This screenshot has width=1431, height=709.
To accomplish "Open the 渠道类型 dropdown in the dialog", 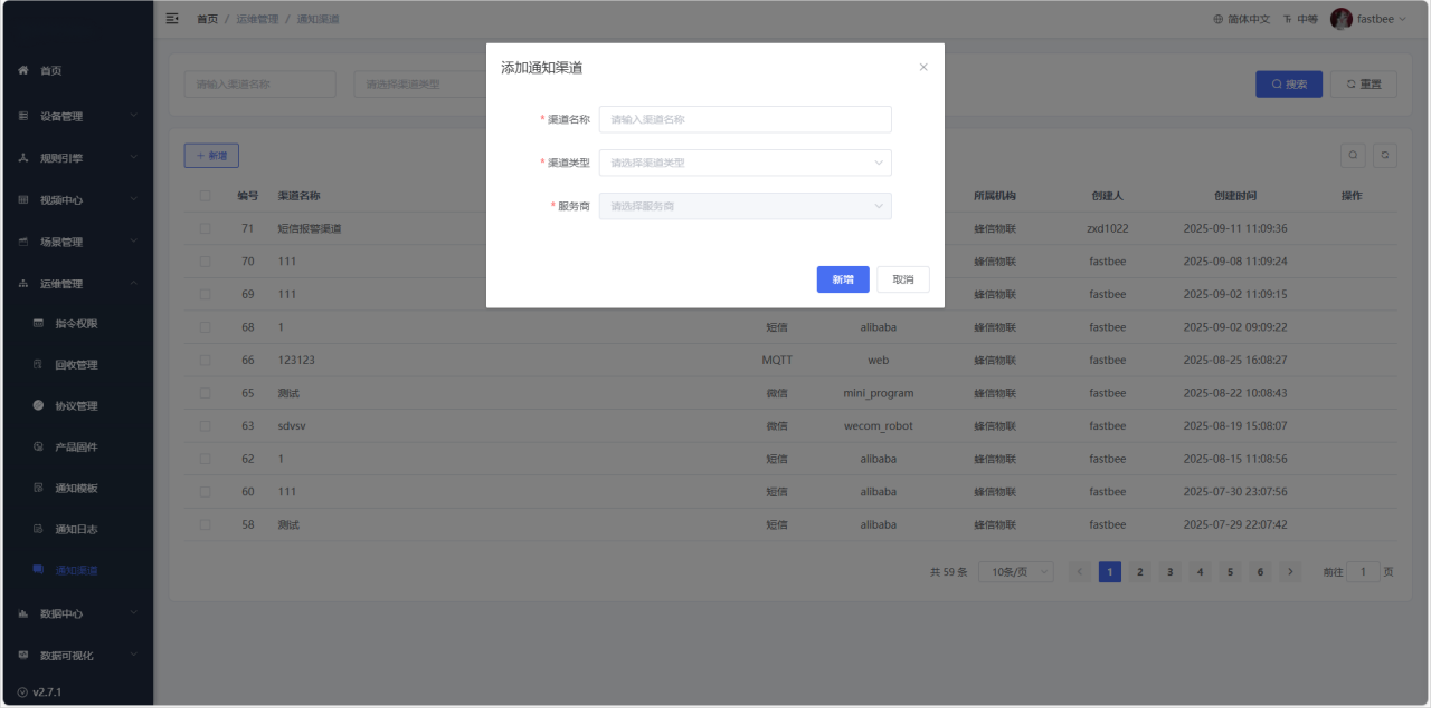I will tap(744, 162).
